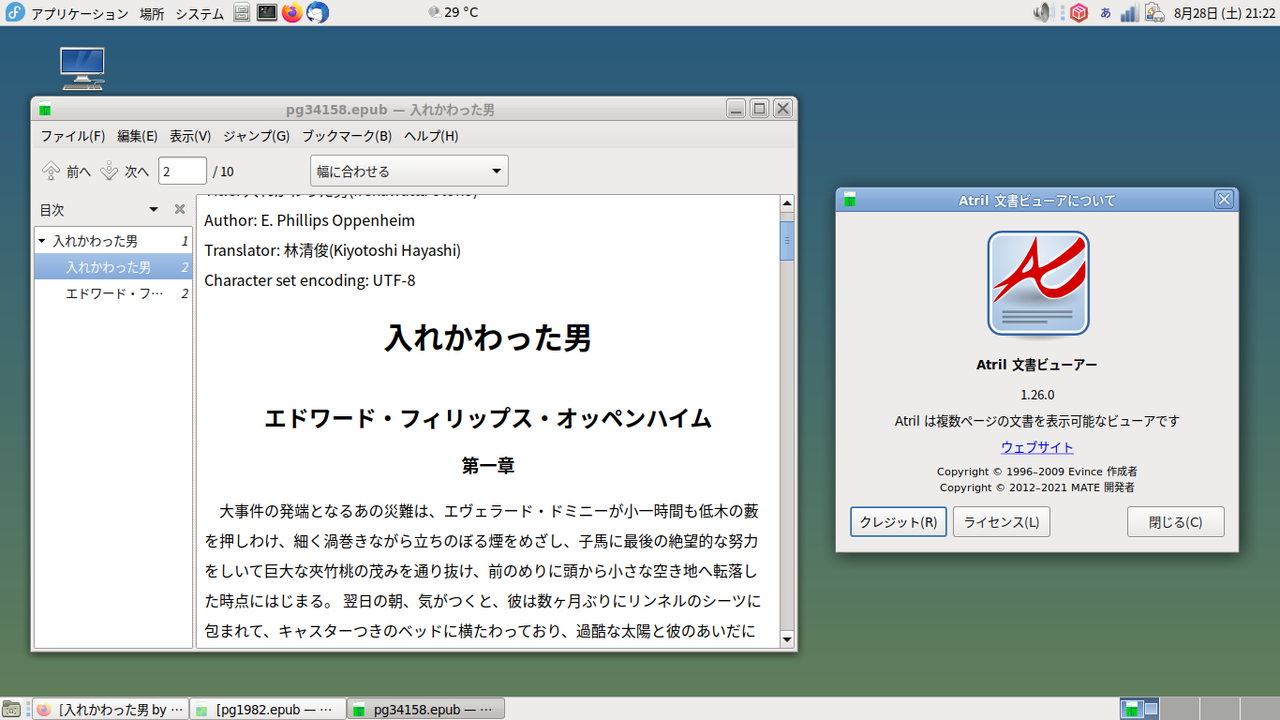1280x720 pixels.
Task: Open the アプリケーション panel menu
Action: (x=80, y=13)
